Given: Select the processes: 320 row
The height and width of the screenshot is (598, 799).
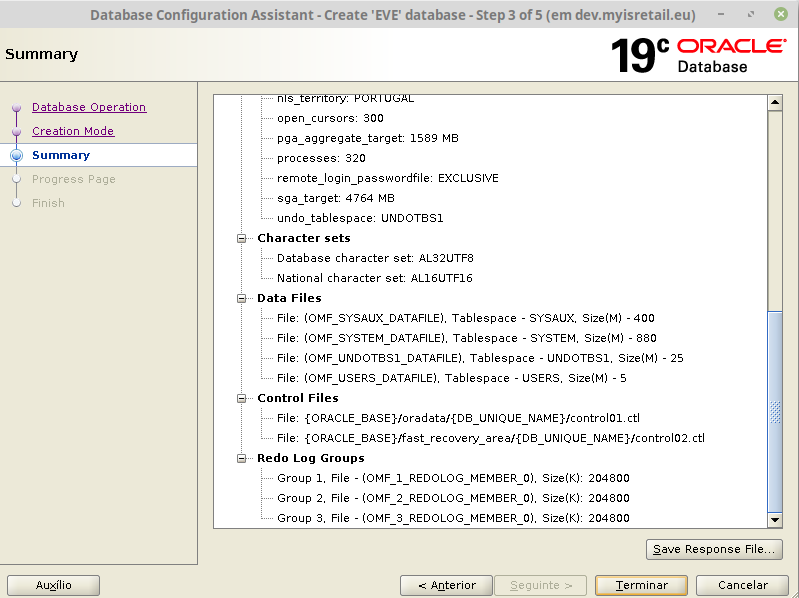Looking at the screenshot, I should tap(321, 158).
